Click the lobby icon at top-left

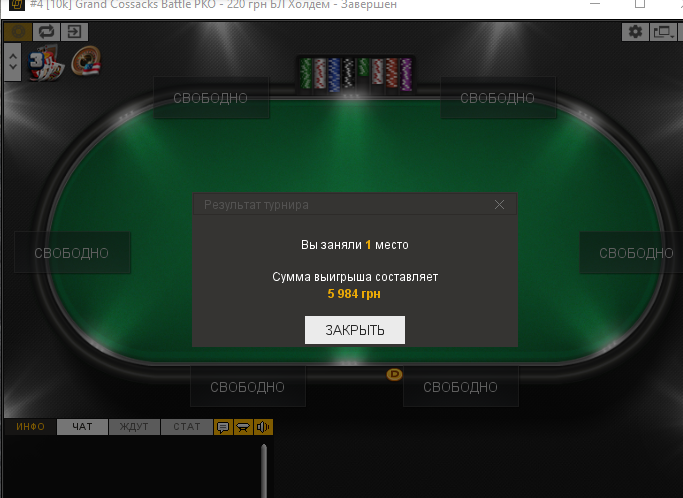click(x=18, y=32)
